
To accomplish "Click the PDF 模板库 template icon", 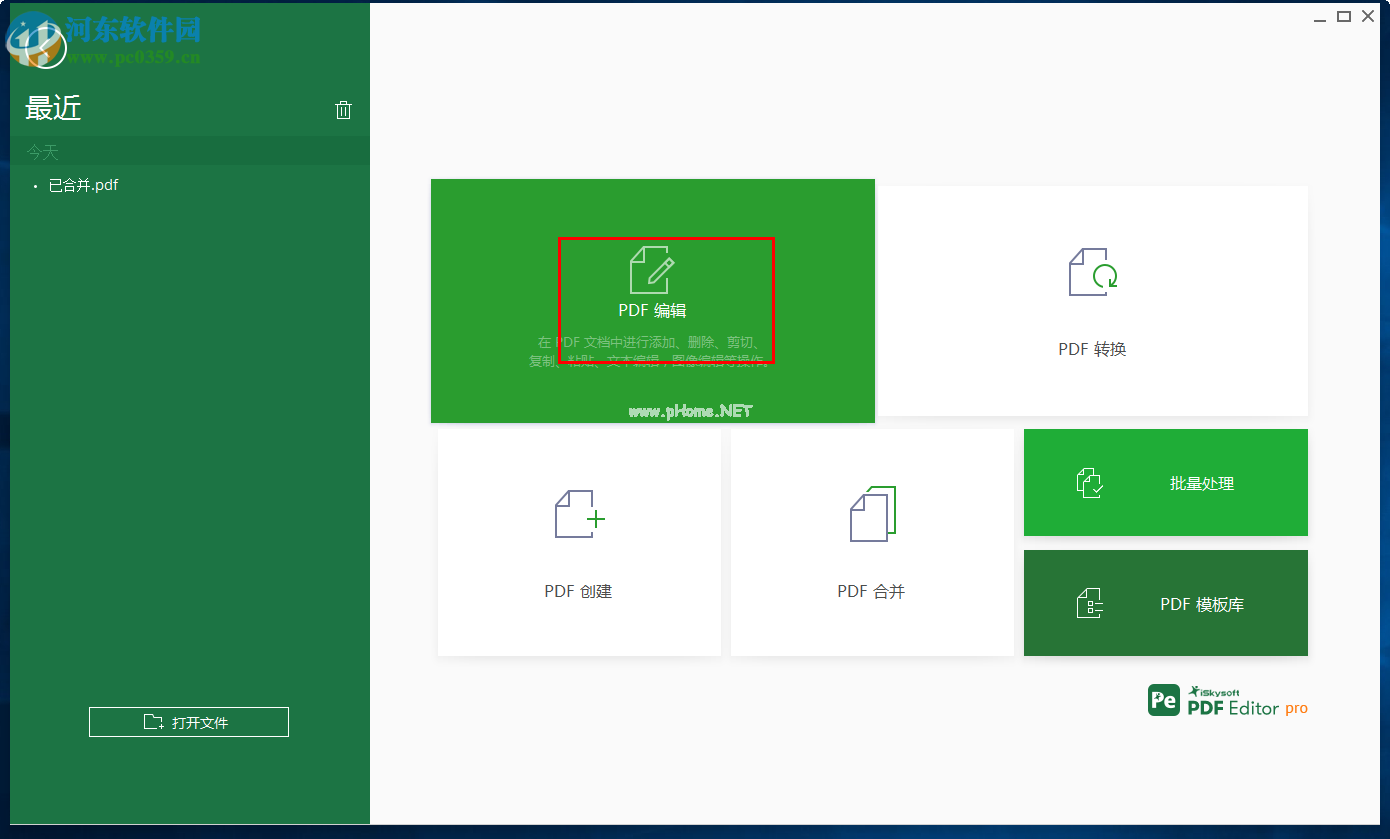I will tap(1090, 604).
